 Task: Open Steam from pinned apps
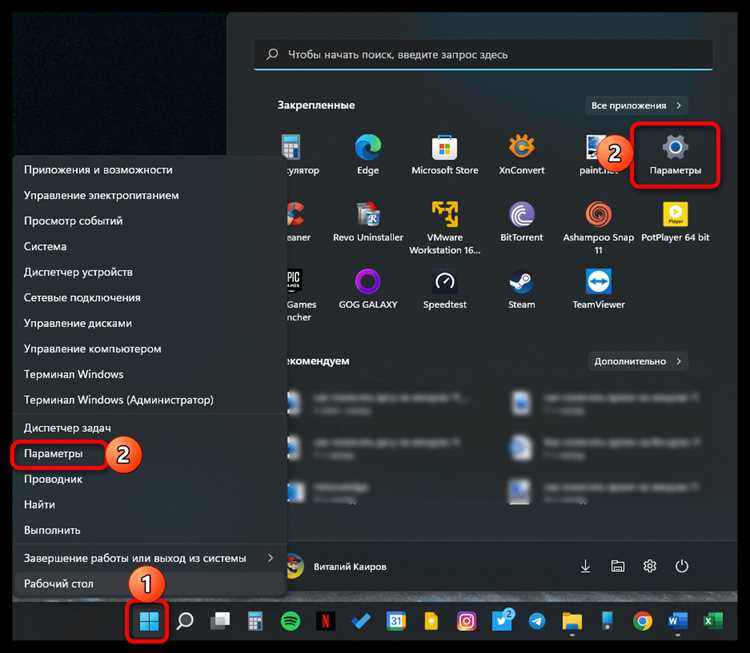[521, 288]
